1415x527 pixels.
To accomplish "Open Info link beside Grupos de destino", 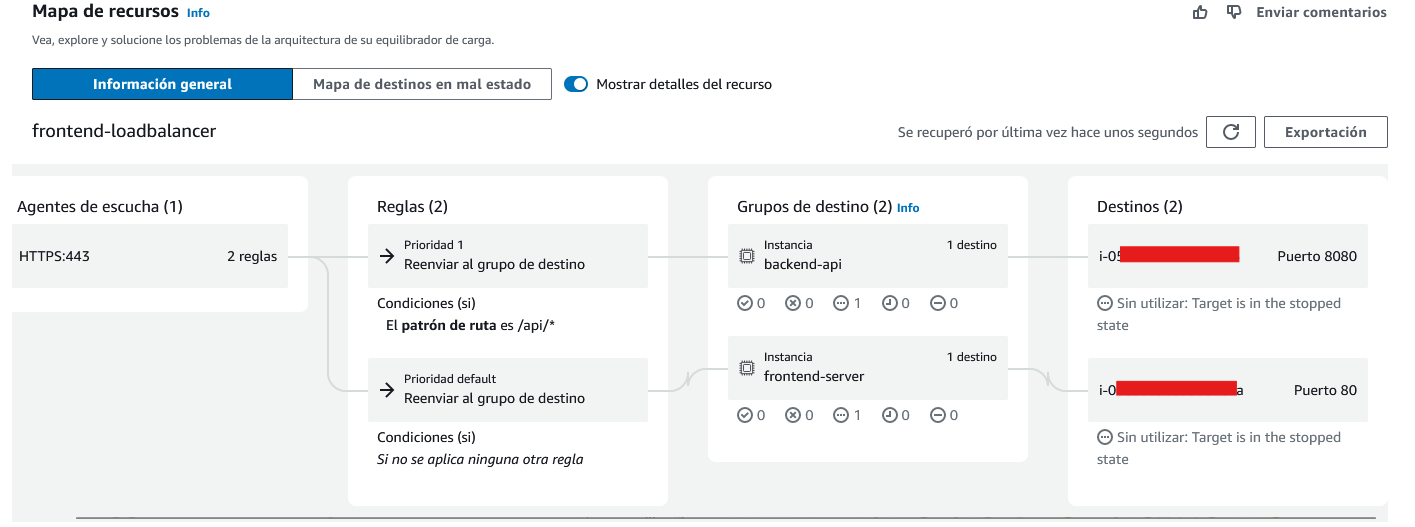I will pos(908,208).
